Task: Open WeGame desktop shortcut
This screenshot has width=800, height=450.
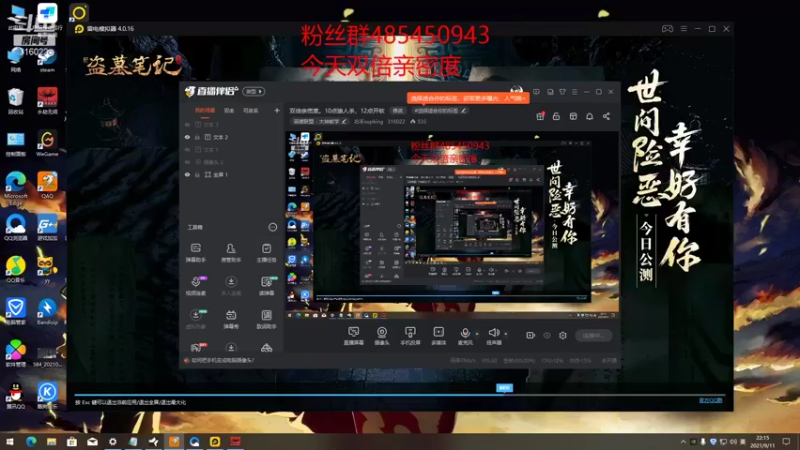Action: click(x=47, y=143)
